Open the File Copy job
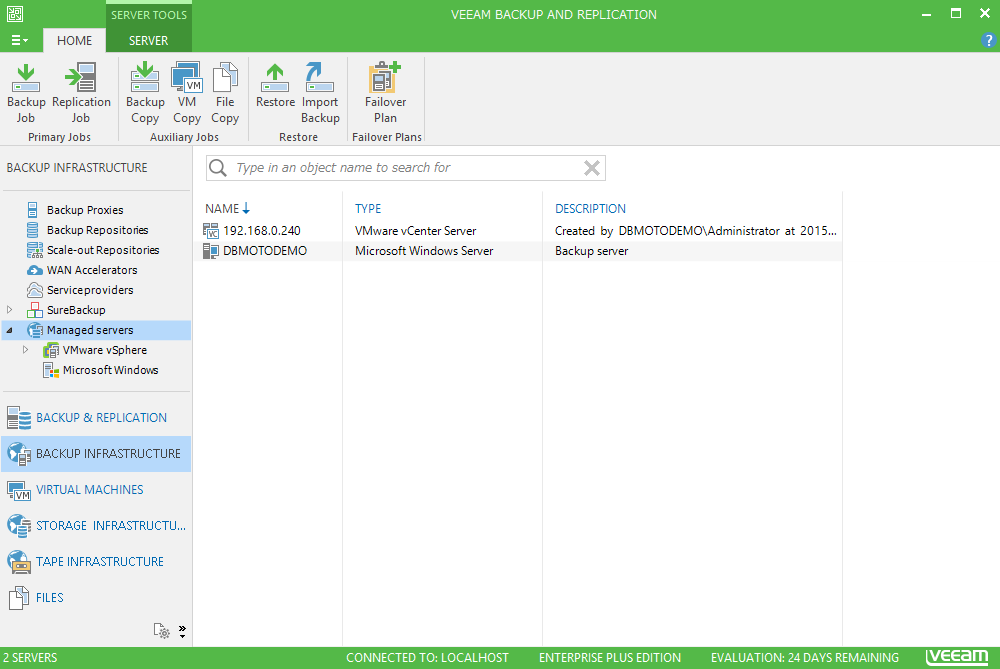The height and width of the screenshot is (669, 1000). (x=225, y=93)
